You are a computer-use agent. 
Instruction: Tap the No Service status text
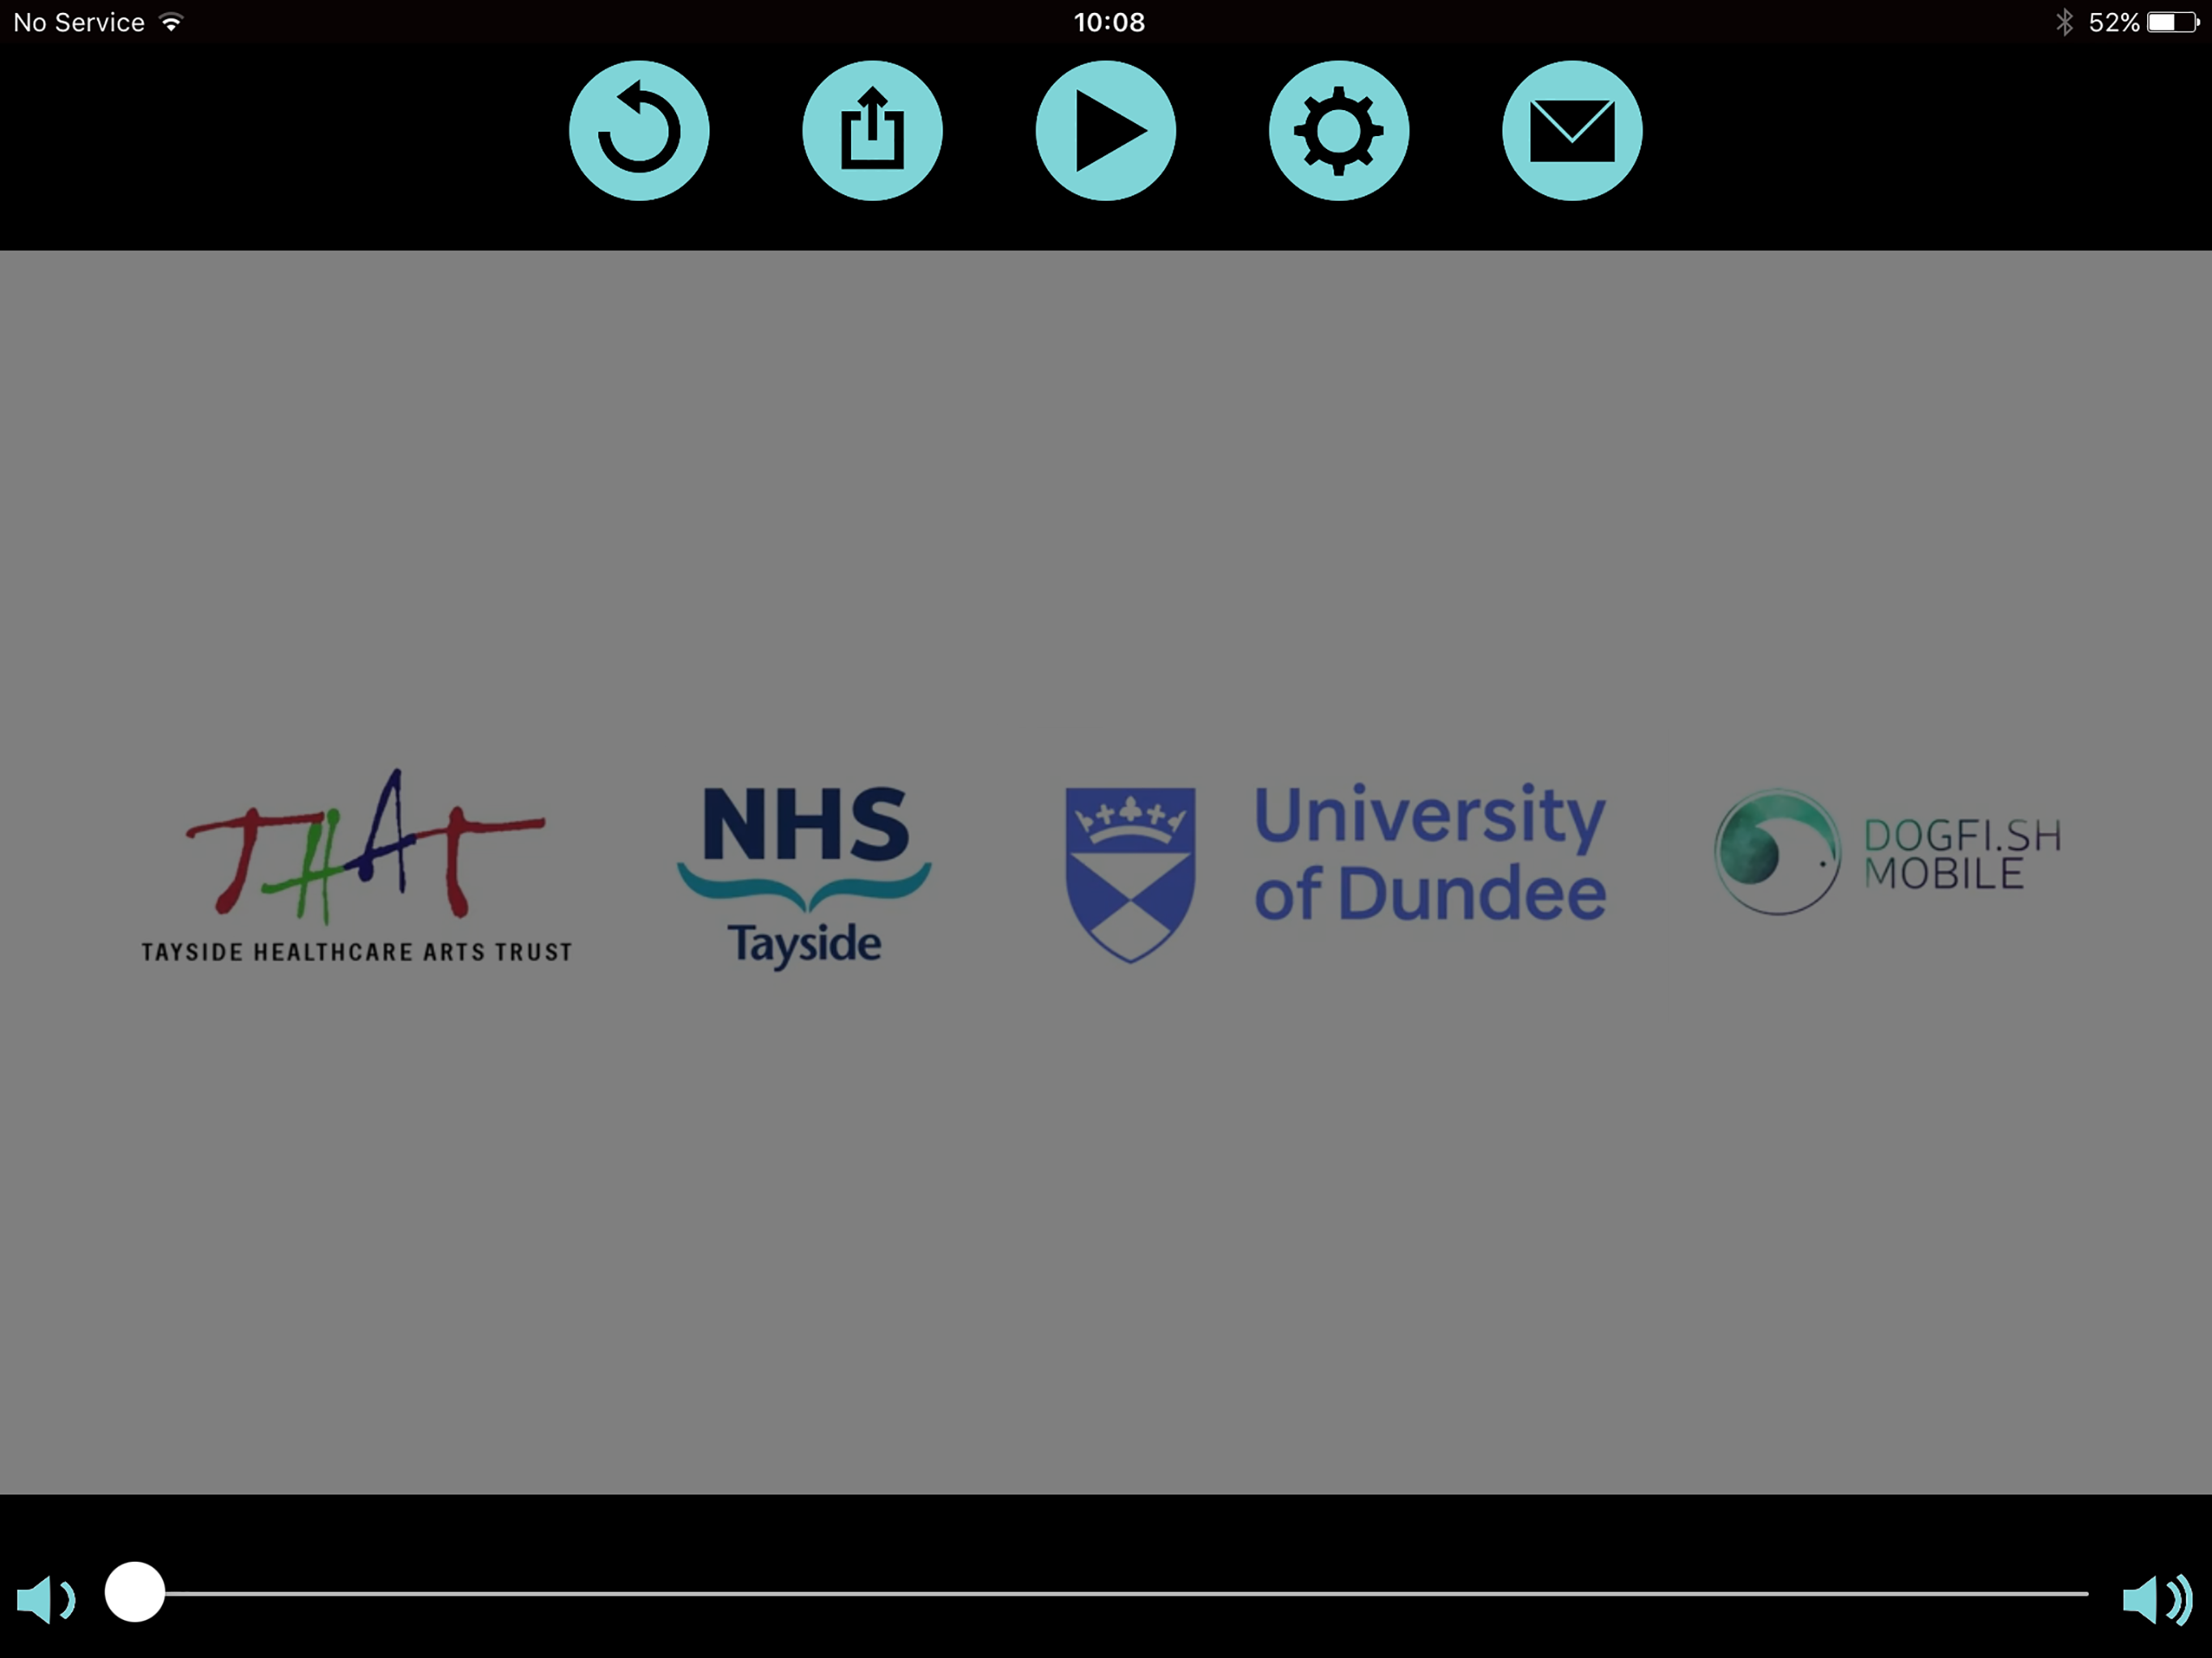click(x=79, y=22)
